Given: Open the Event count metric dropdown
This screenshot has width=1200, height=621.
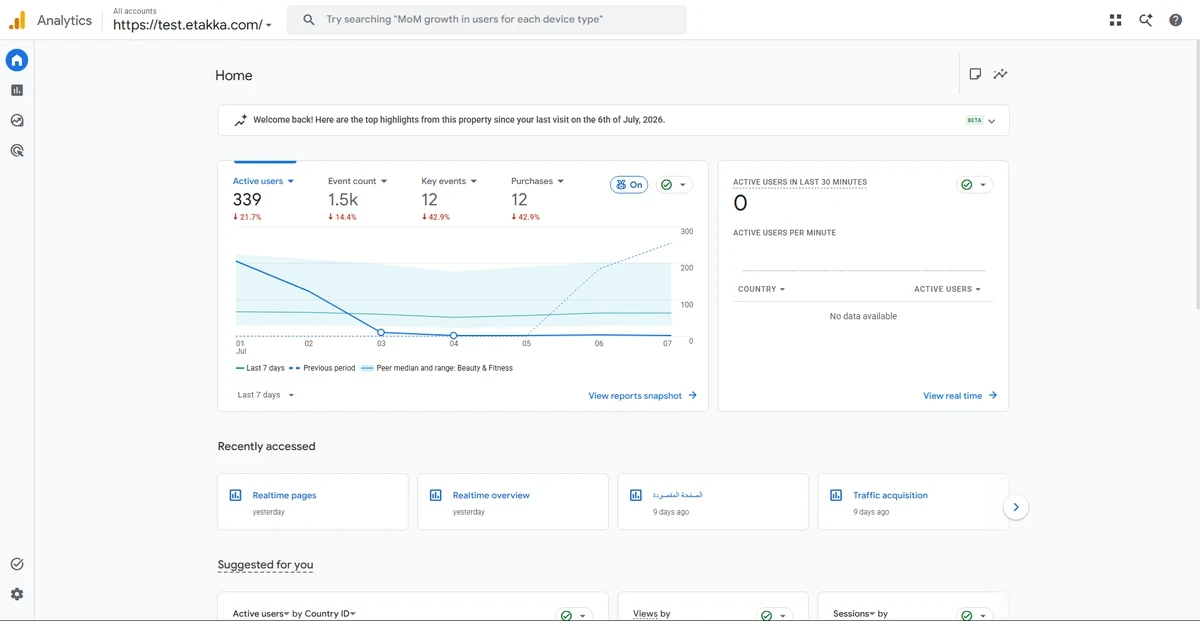Looking at the screenshot, I should 357,181.
